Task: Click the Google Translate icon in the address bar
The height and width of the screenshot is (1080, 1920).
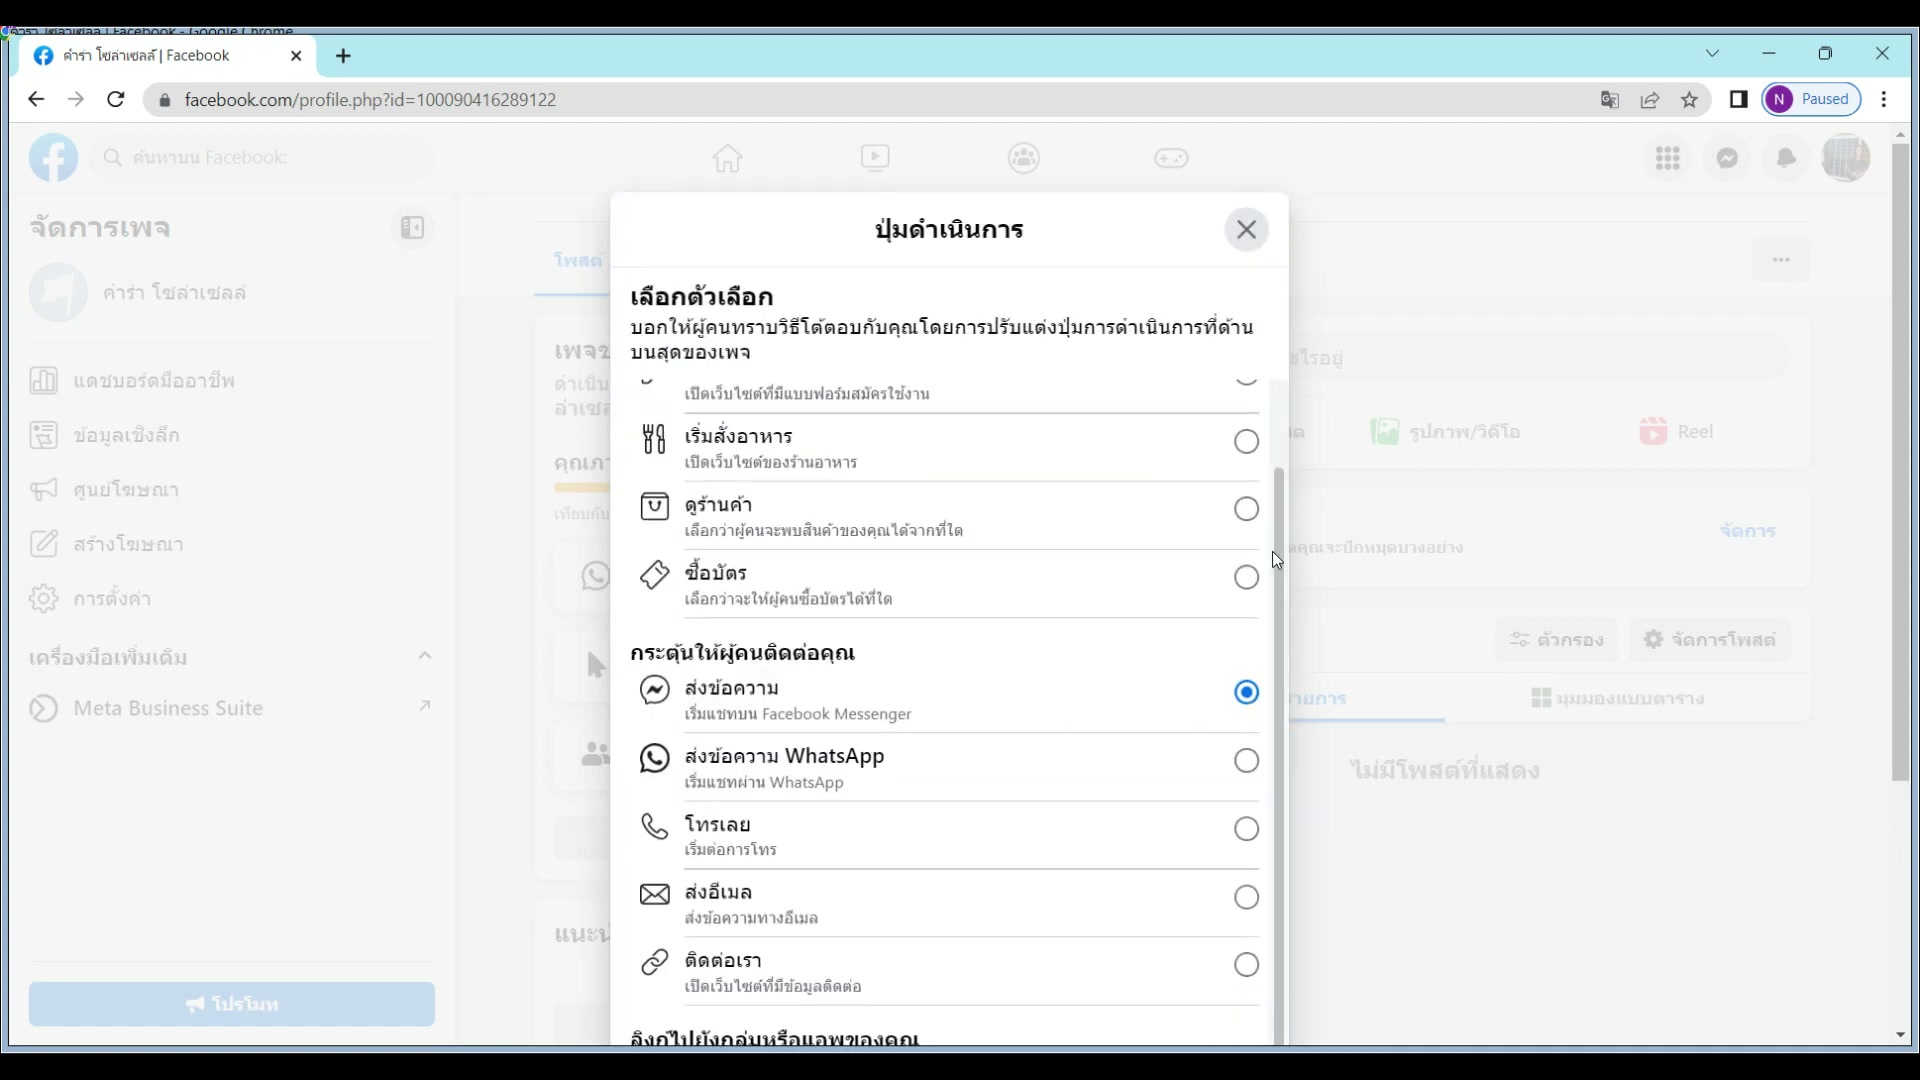Action: coord(1609,100)
